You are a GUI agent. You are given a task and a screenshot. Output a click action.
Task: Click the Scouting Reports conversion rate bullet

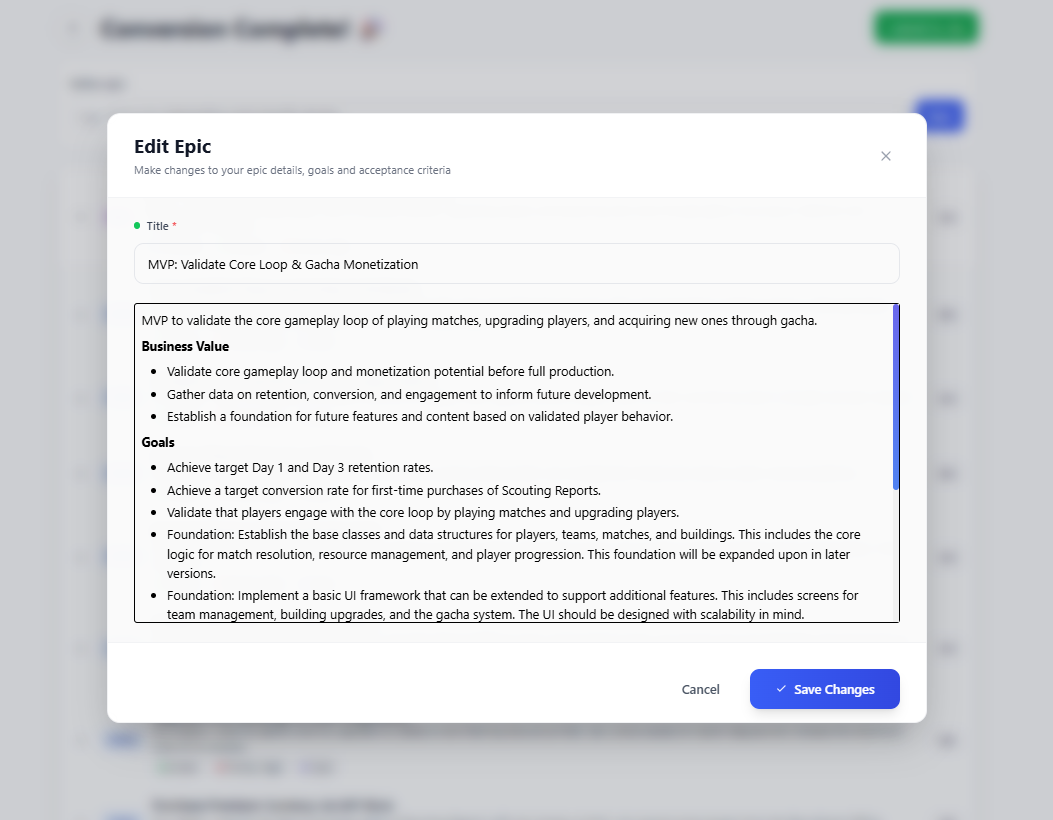383,490
